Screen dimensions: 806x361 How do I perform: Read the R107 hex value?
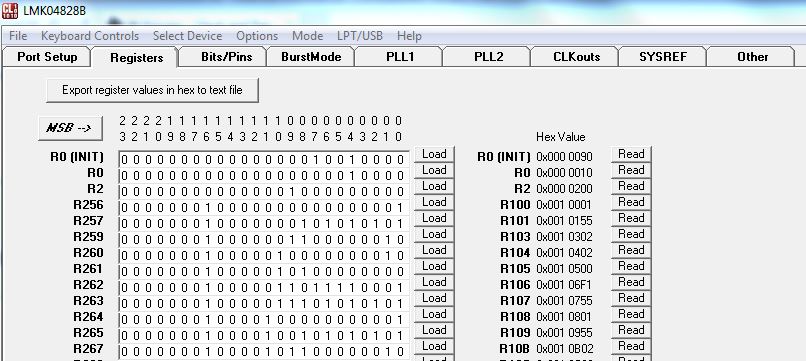631,297
